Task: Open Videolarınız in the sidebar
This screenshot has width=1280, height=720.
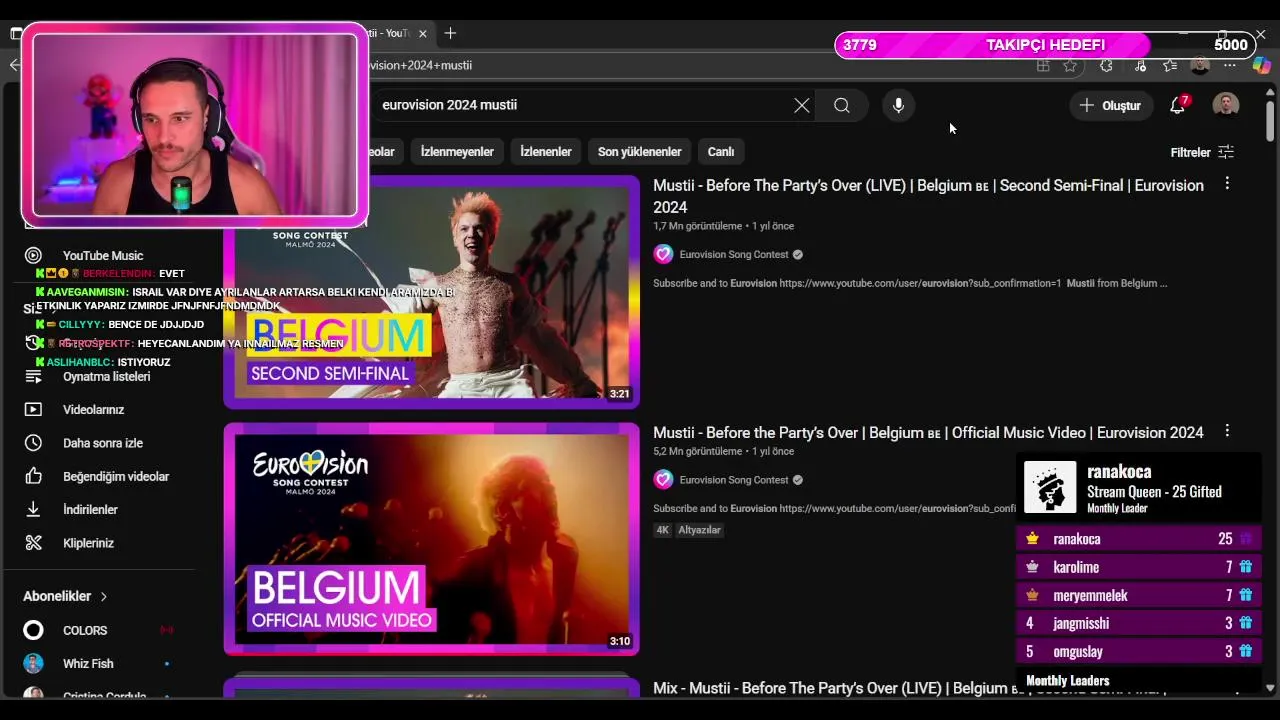Action: click(x=93, y=410)
